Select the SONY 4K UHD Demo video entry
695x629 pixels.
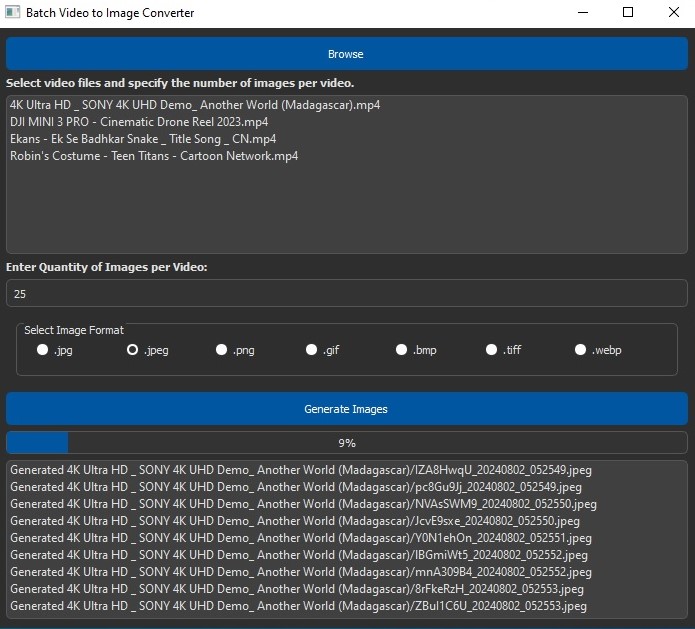(195, 105)
